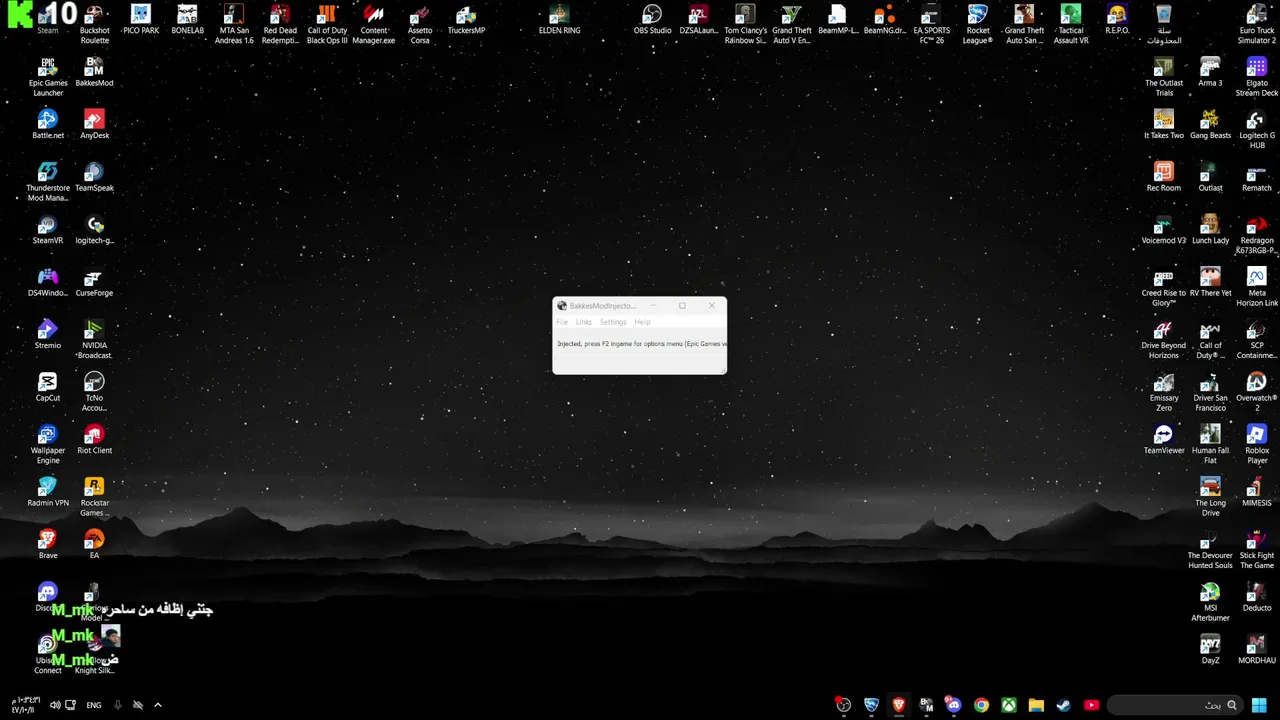The image size is (1280, 720).
Task: Select Red Dead Redemption desktop icon
Action: coord(280,25)
